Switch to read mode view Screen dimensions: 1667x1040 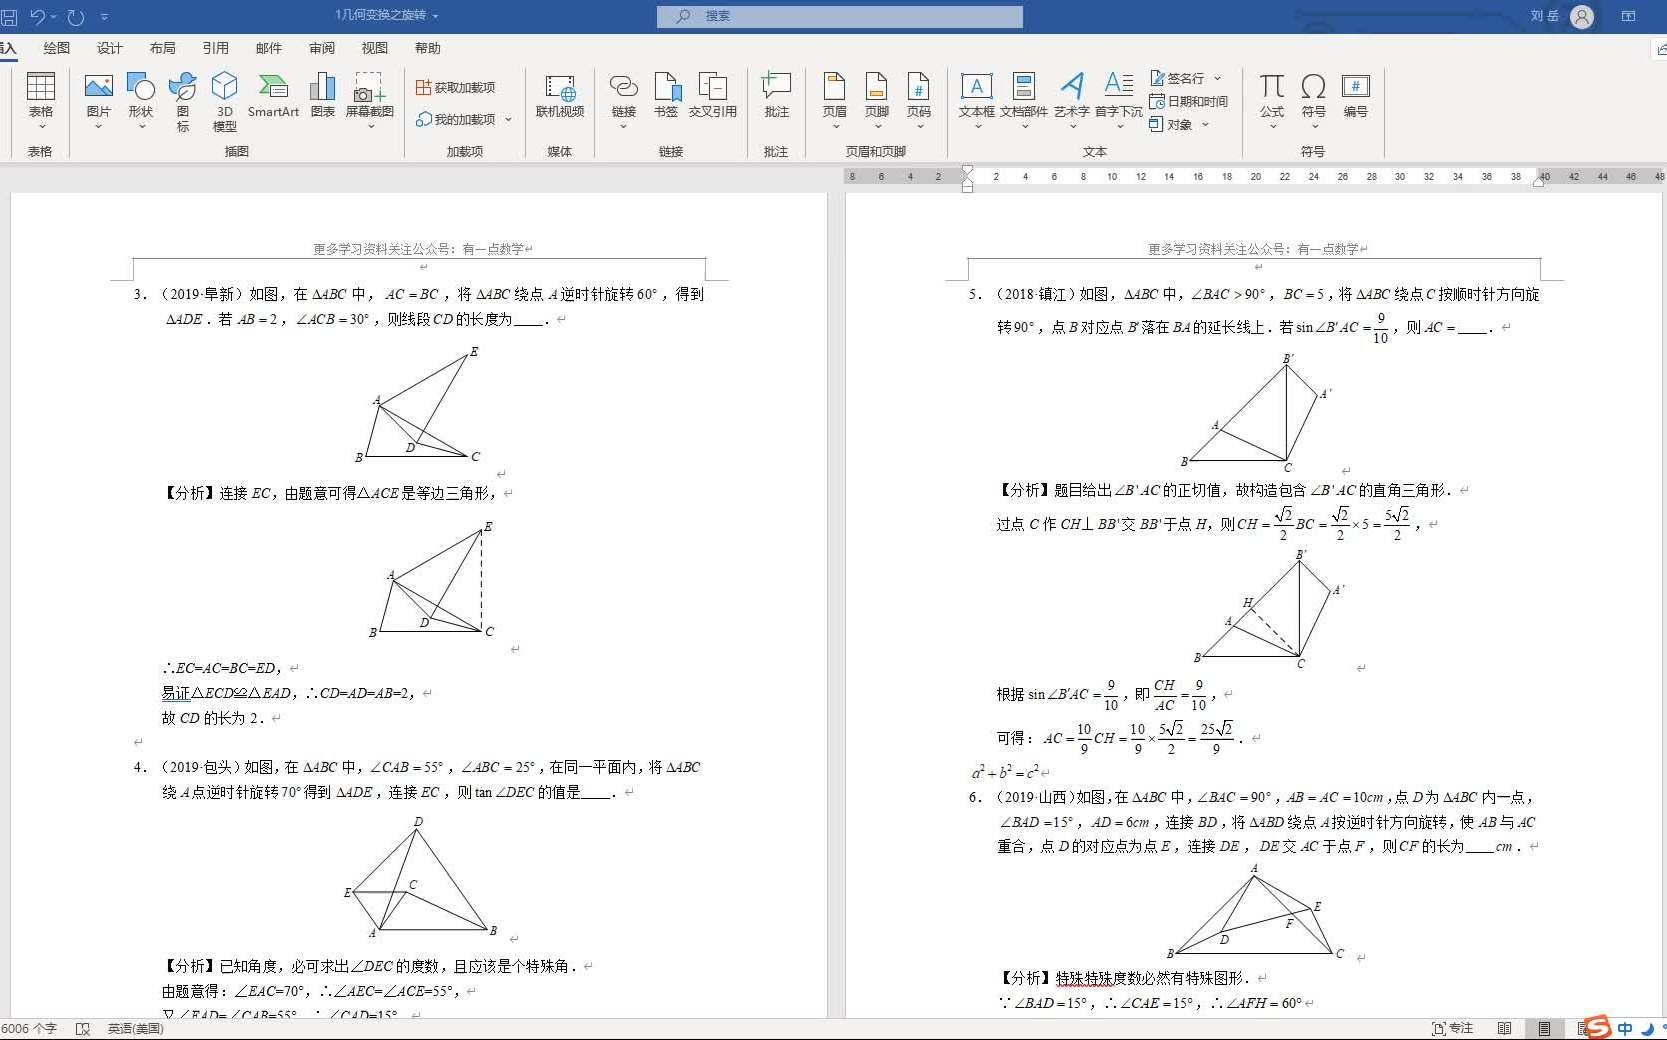coord(1505,1029)
